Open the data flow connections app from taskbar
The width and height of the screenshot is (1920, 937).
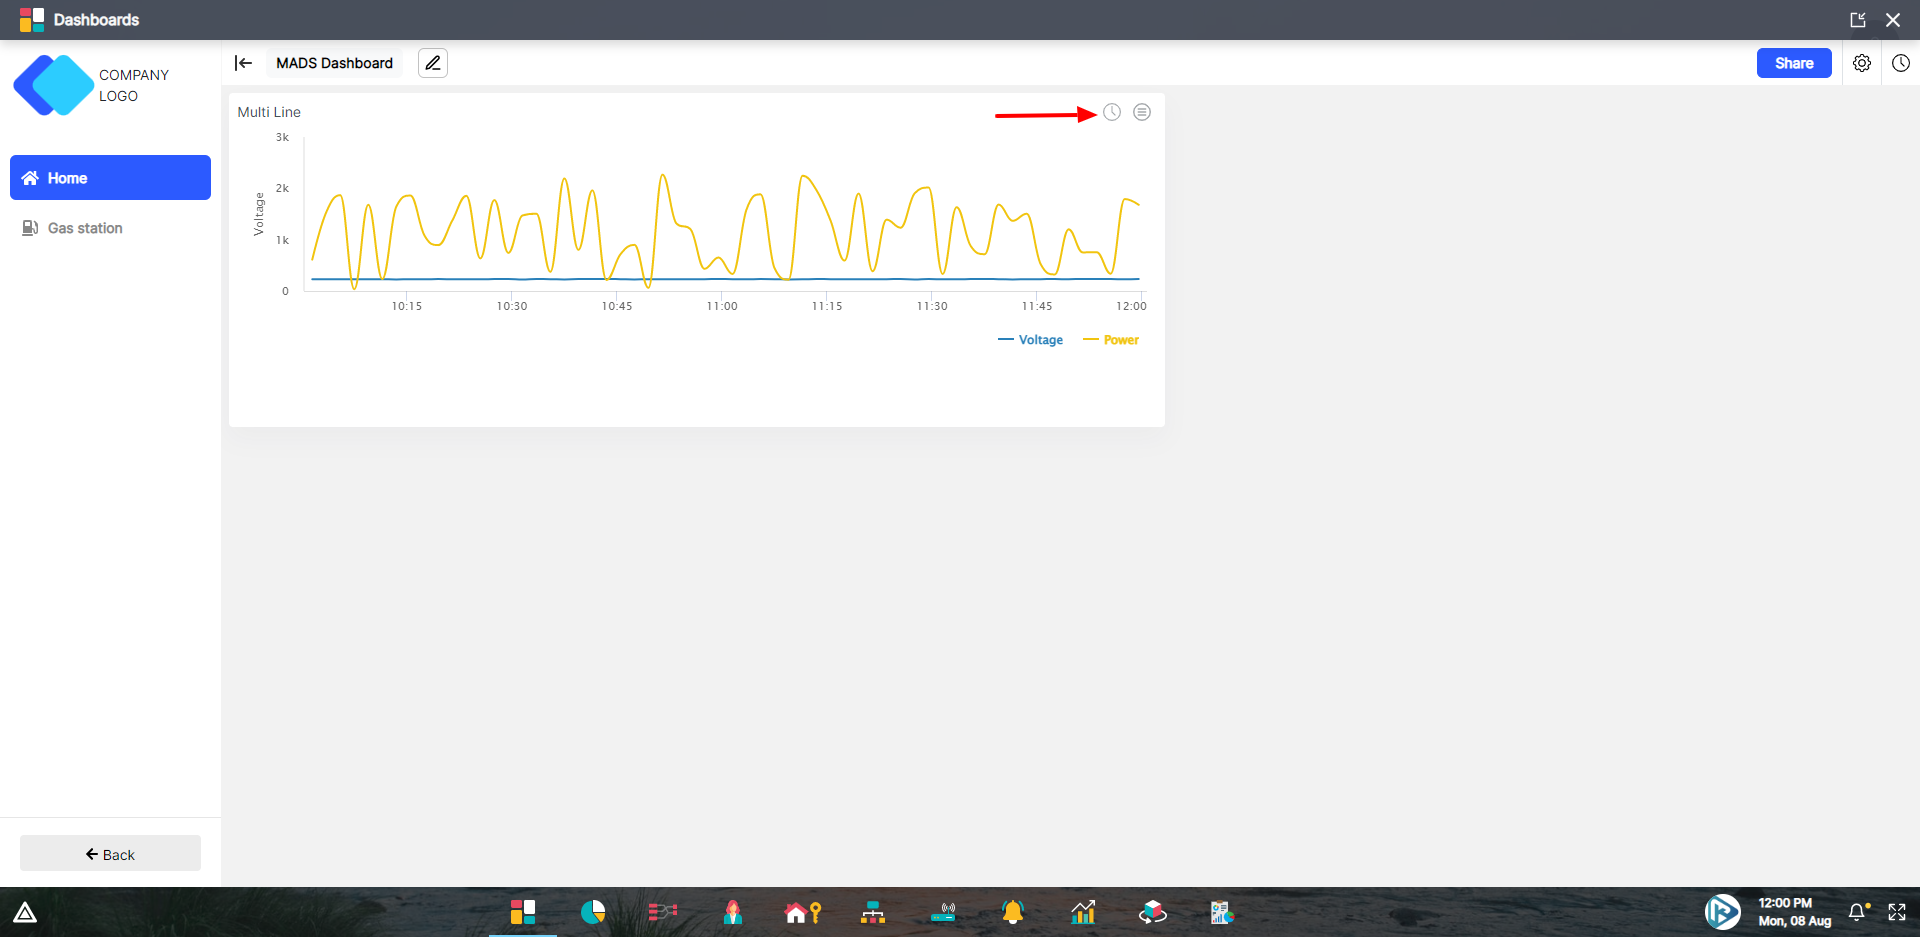[663, 912]
